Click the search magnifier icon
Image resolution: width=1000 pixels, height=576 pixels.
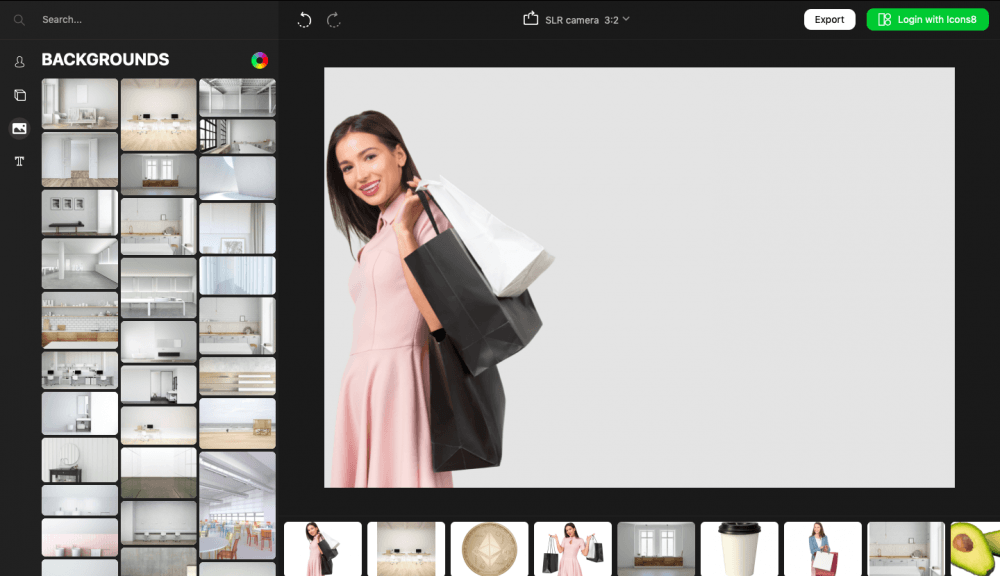19,20
